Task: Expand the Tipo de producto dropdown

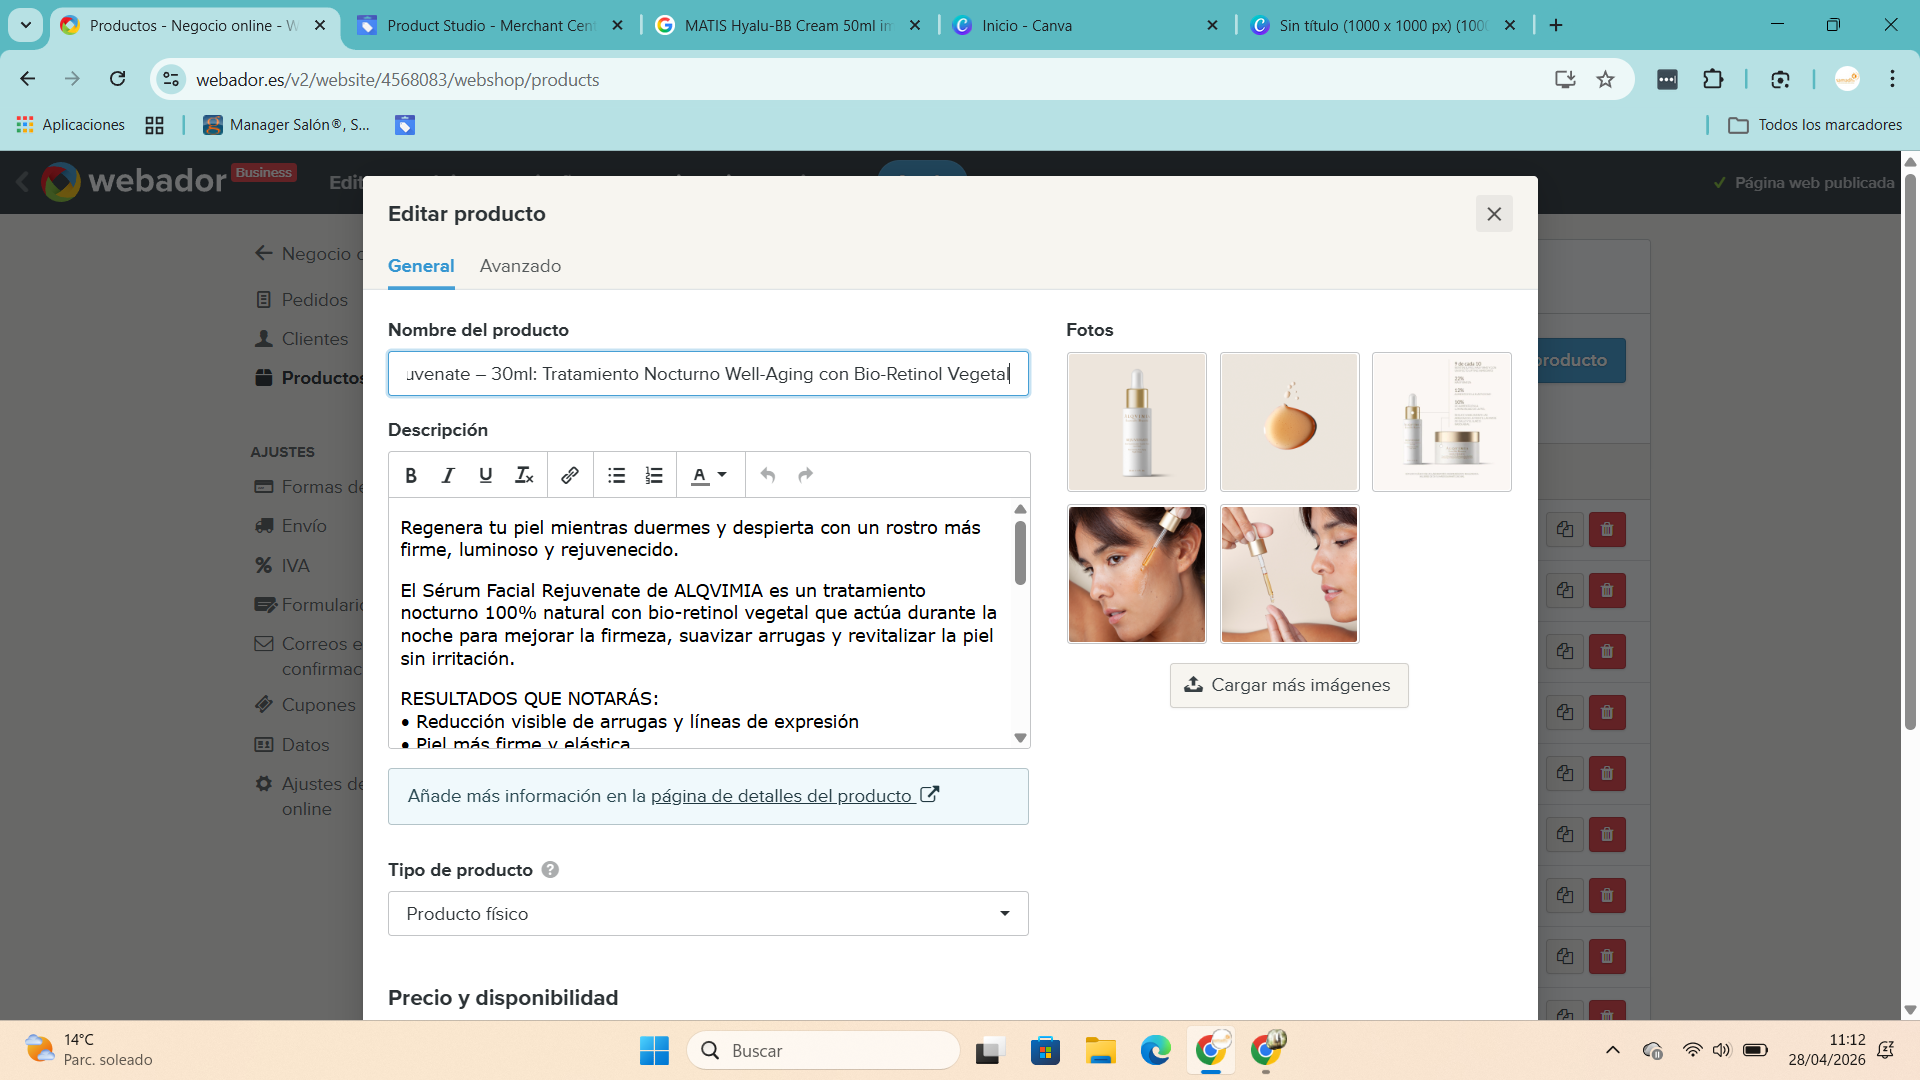Action: (x=708, y=914)
